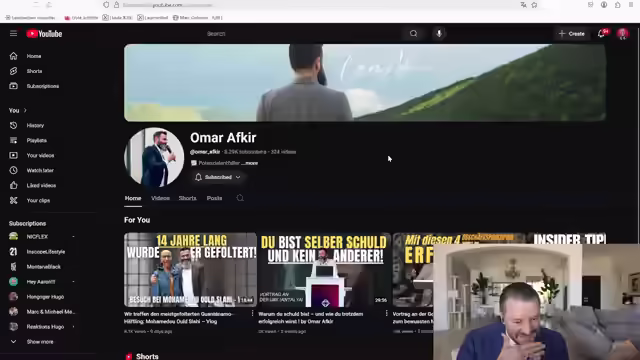
Task: Open the hamburger guide menu
Action: pos(13,33)
